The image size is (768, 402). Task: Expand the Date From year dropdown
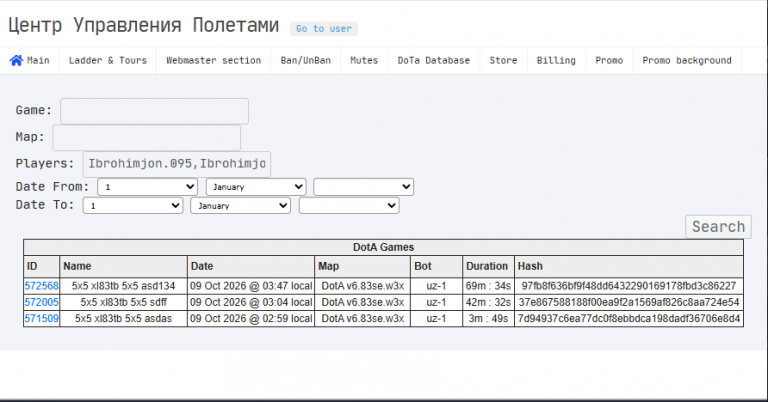pos(363,187)
